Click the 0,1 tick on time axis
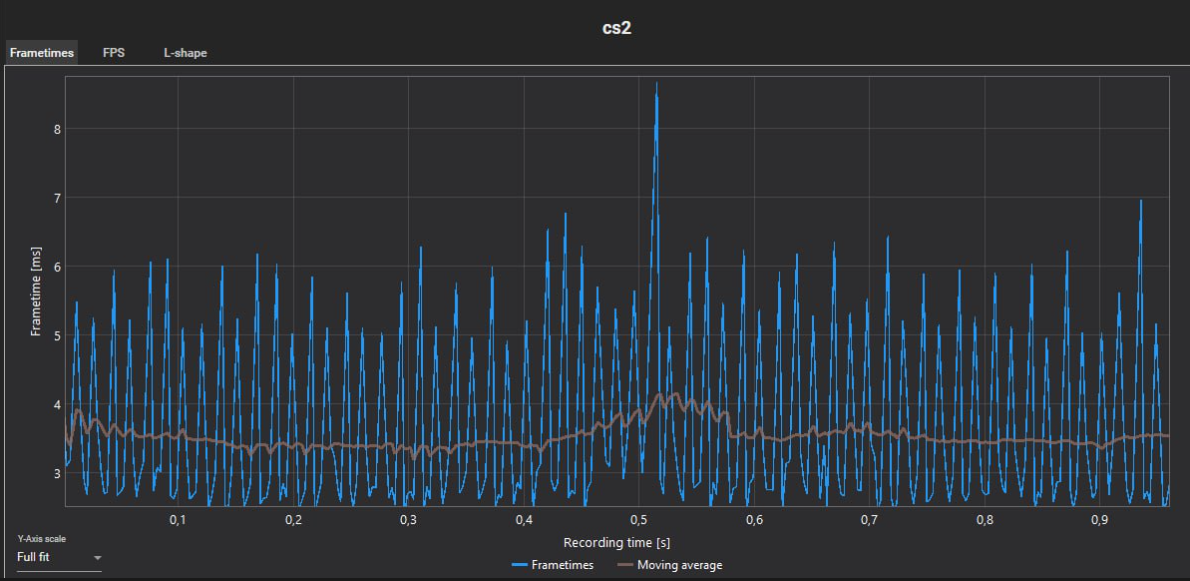 click(178, 521)
